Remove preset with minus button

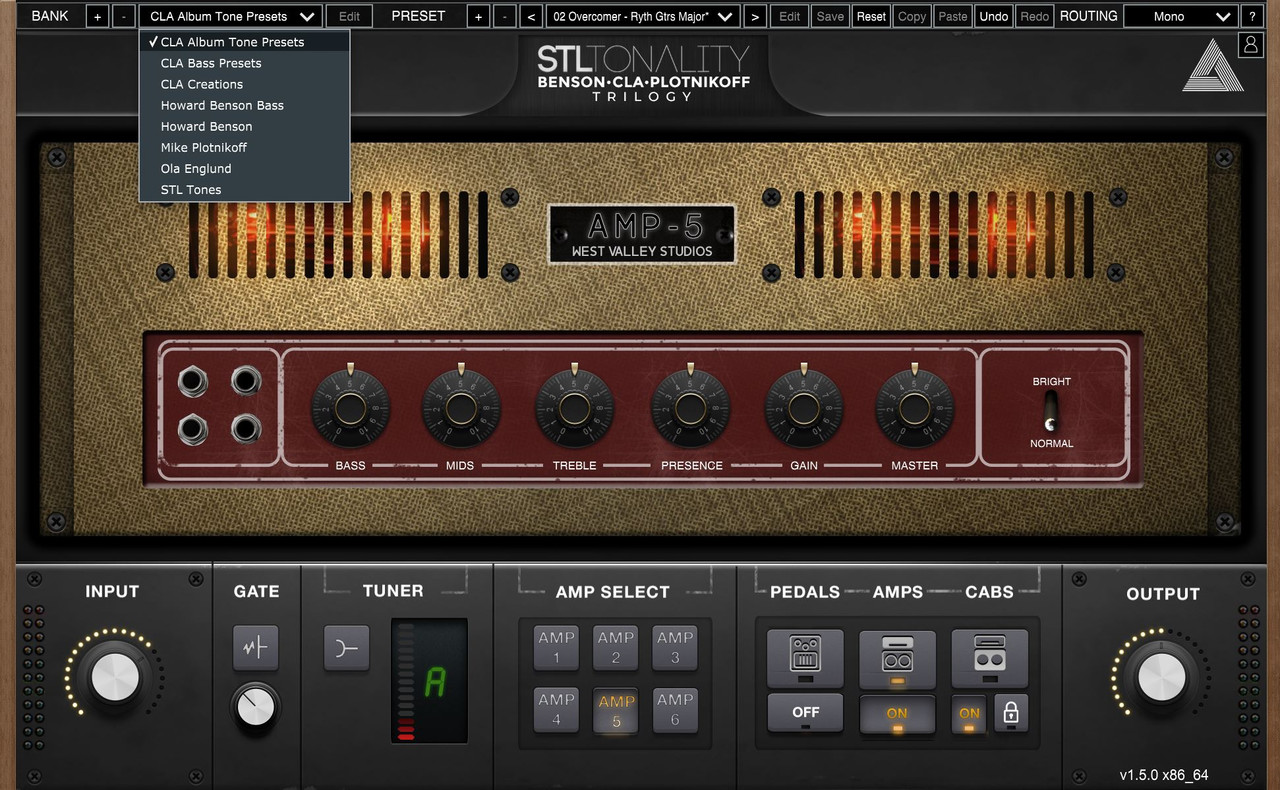coord(505,16)
